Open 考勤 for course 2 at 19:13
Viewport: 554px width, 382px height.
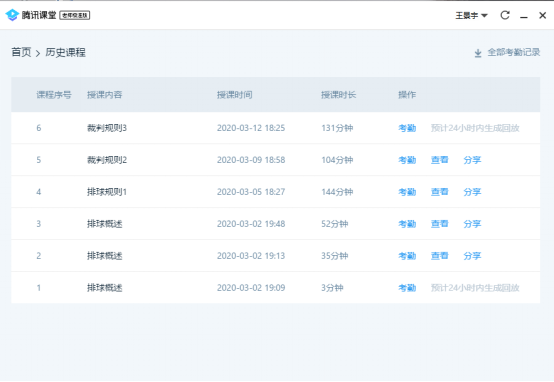(407, 255)
